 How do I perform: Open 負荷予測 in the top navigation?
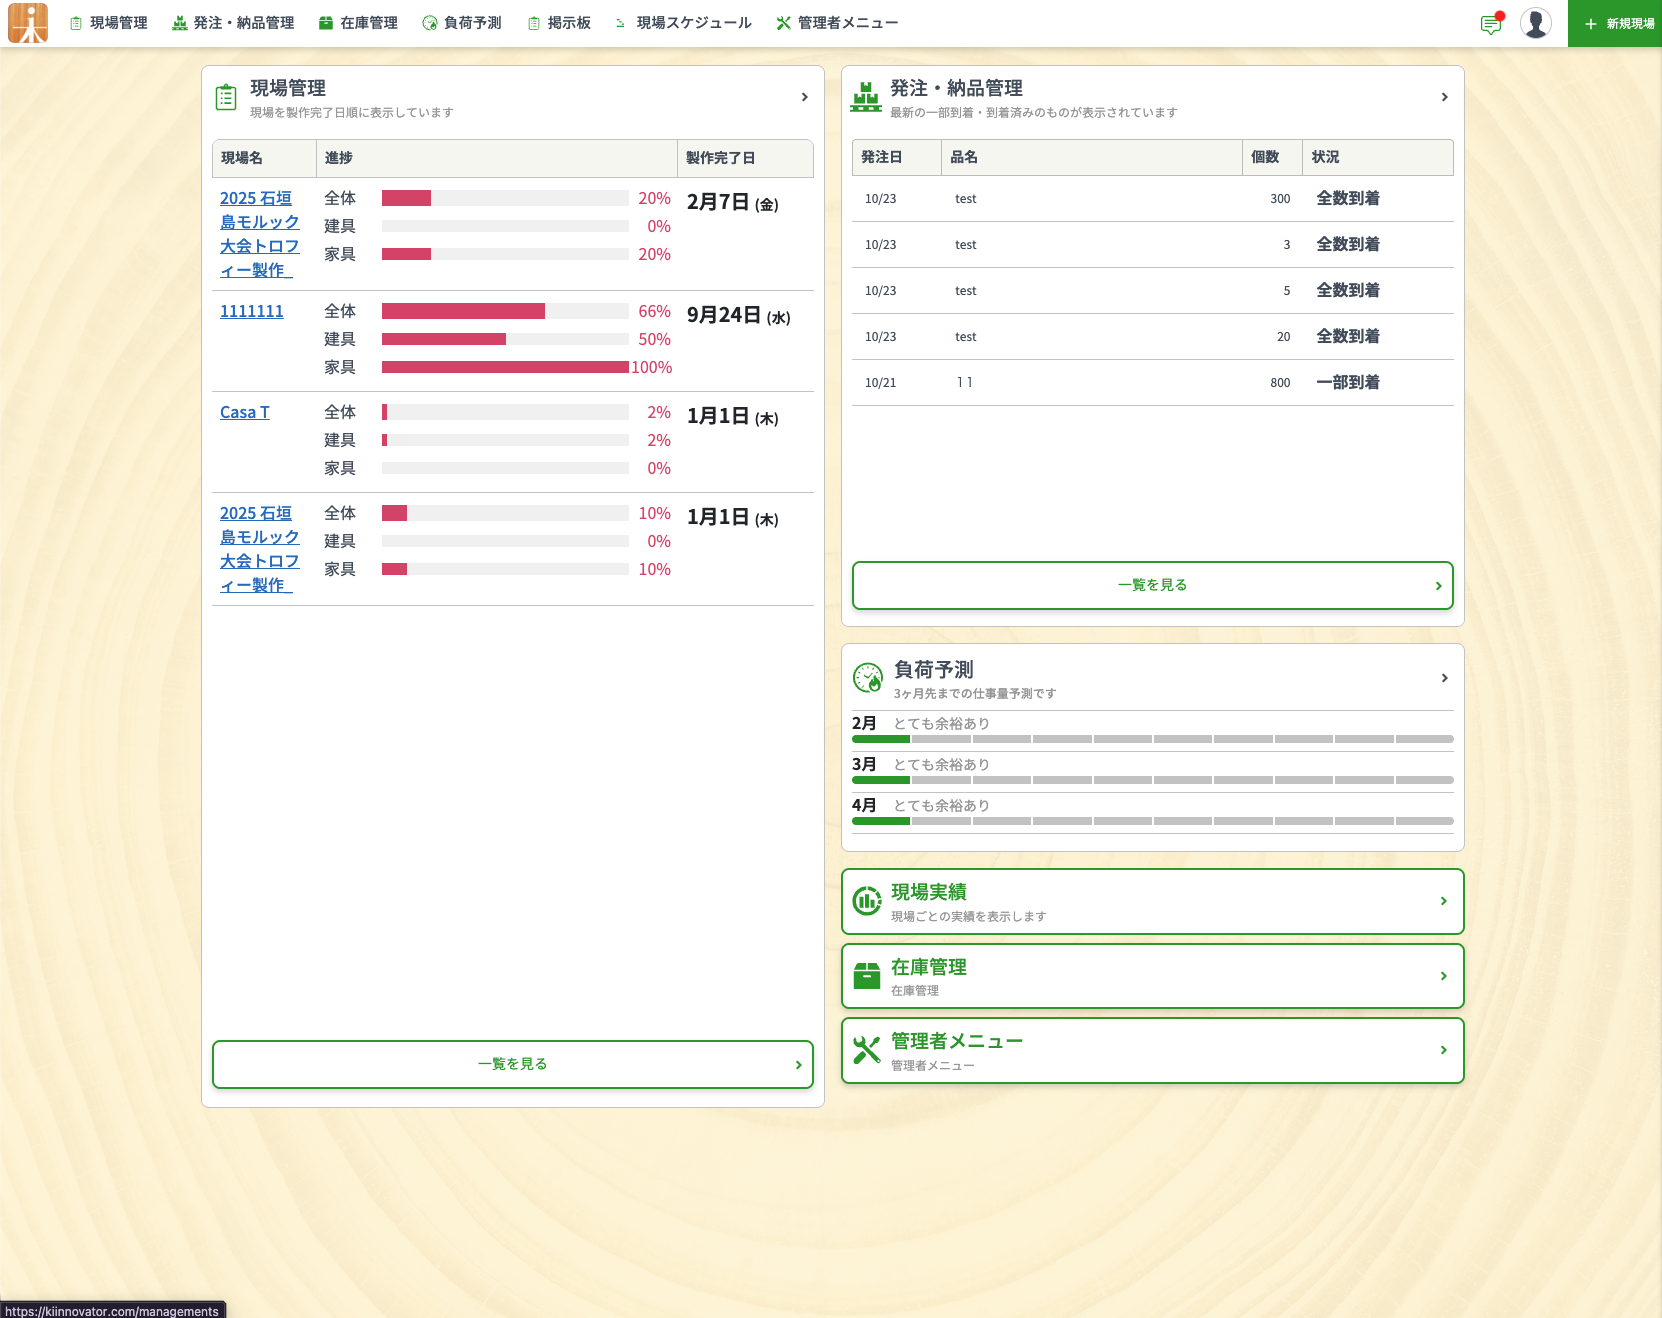click(x=462, y=23)
